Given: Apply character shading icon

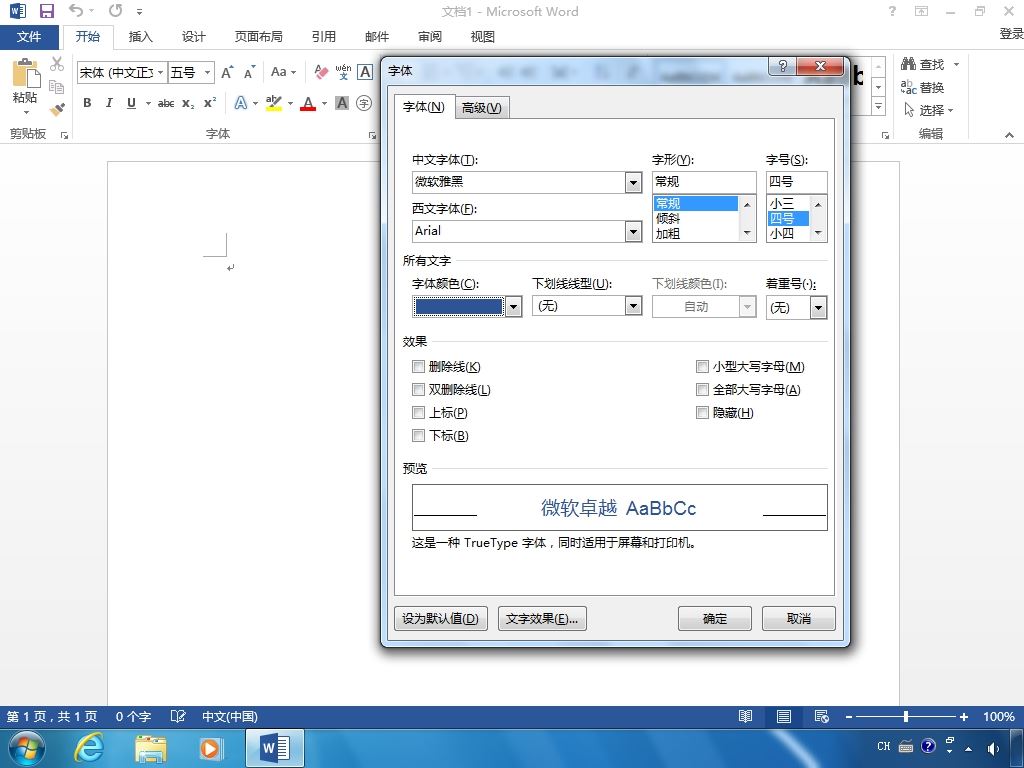Looking at the screenshot, I should 342,103.
